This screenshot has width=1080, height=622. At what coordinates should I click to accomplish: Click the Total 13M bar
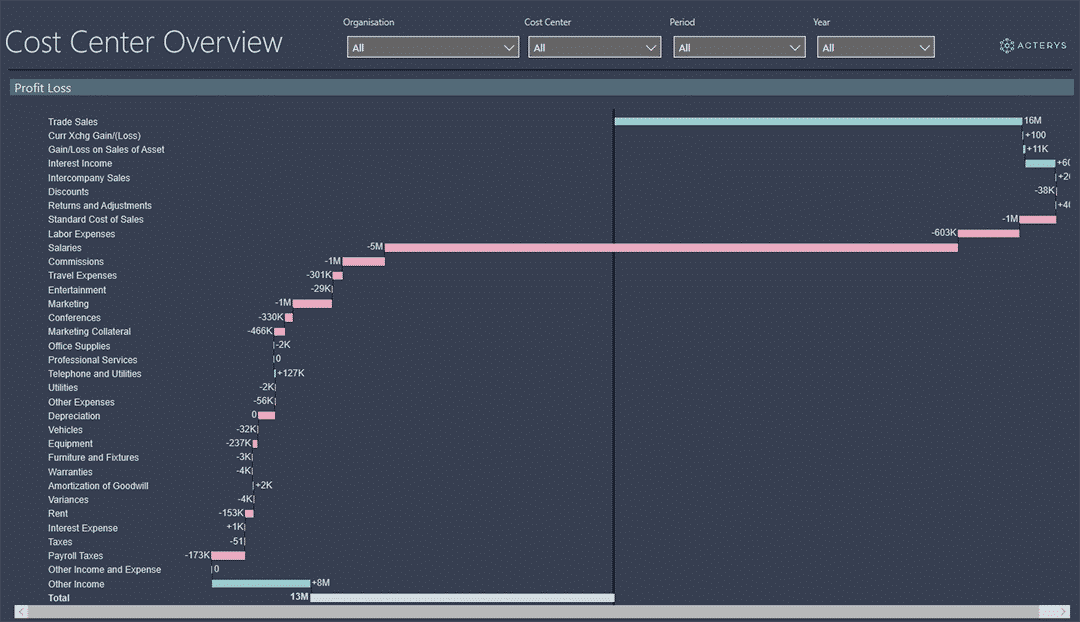(462, 597)
